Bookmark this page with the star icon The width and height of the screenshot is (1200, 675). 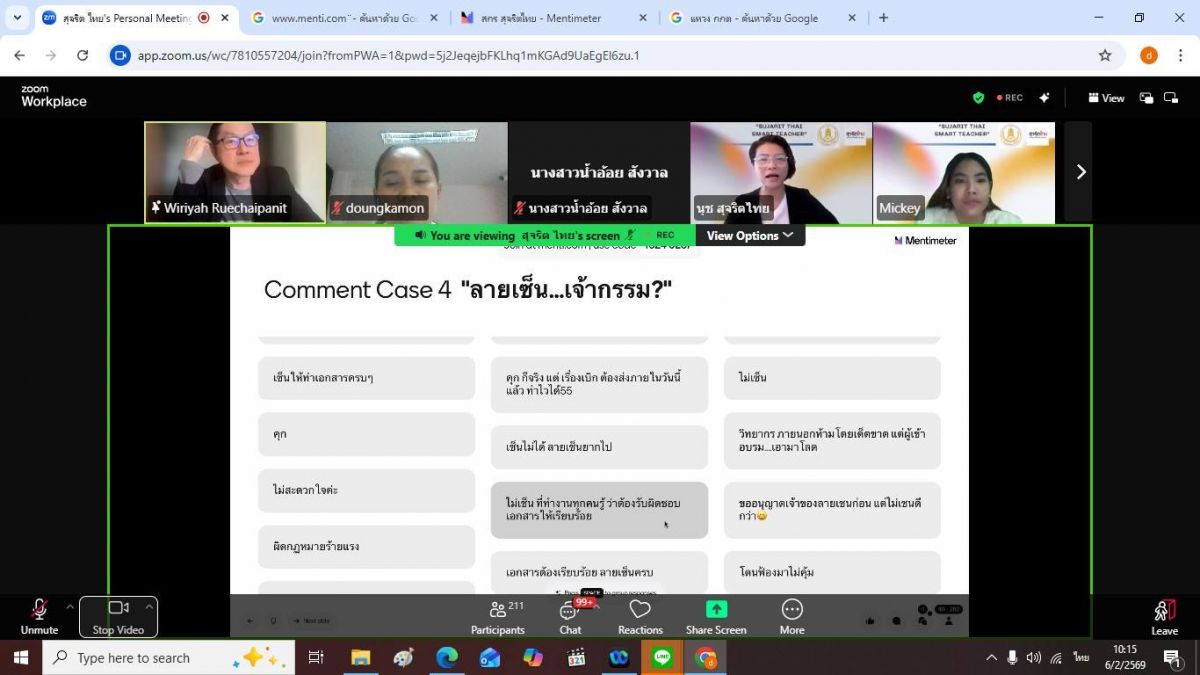(x=1105, y=56)
